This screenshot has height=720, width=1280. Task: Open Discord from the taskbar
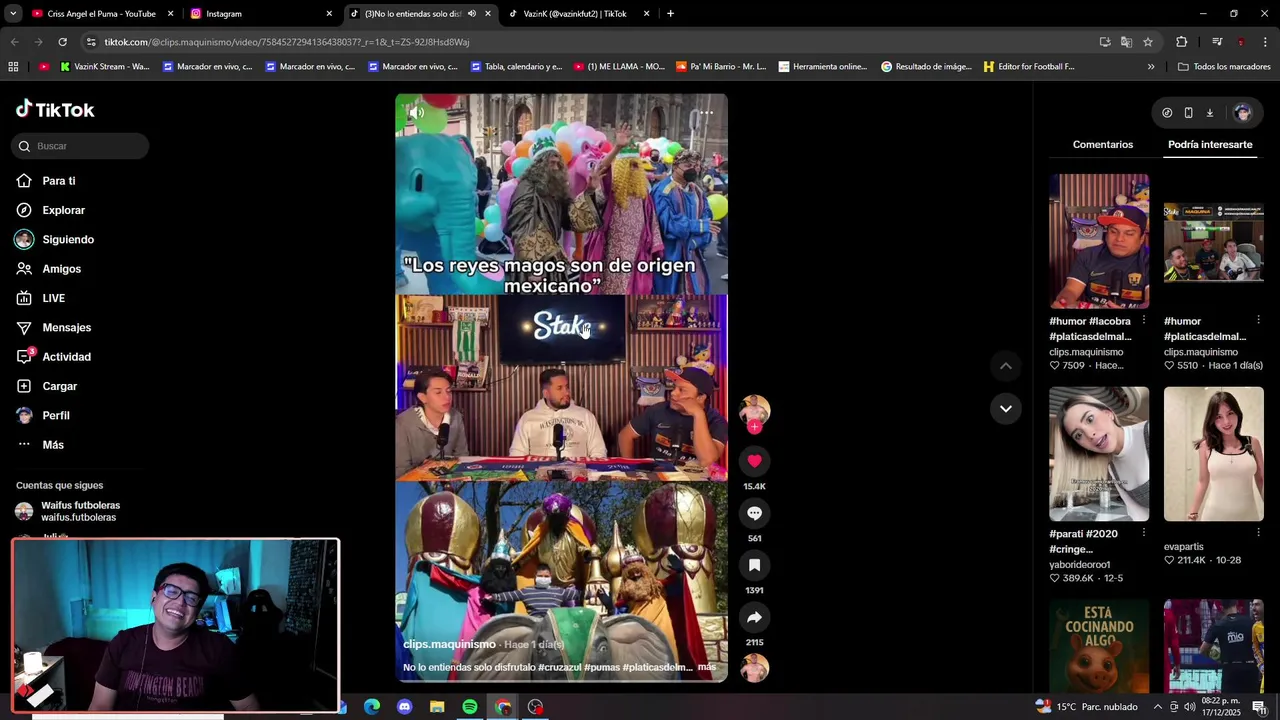(404, 707)
